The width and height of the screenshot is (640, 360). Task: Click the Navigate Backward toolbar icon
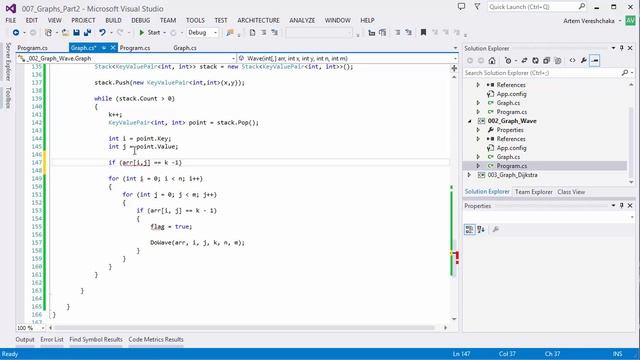point(16,33)
